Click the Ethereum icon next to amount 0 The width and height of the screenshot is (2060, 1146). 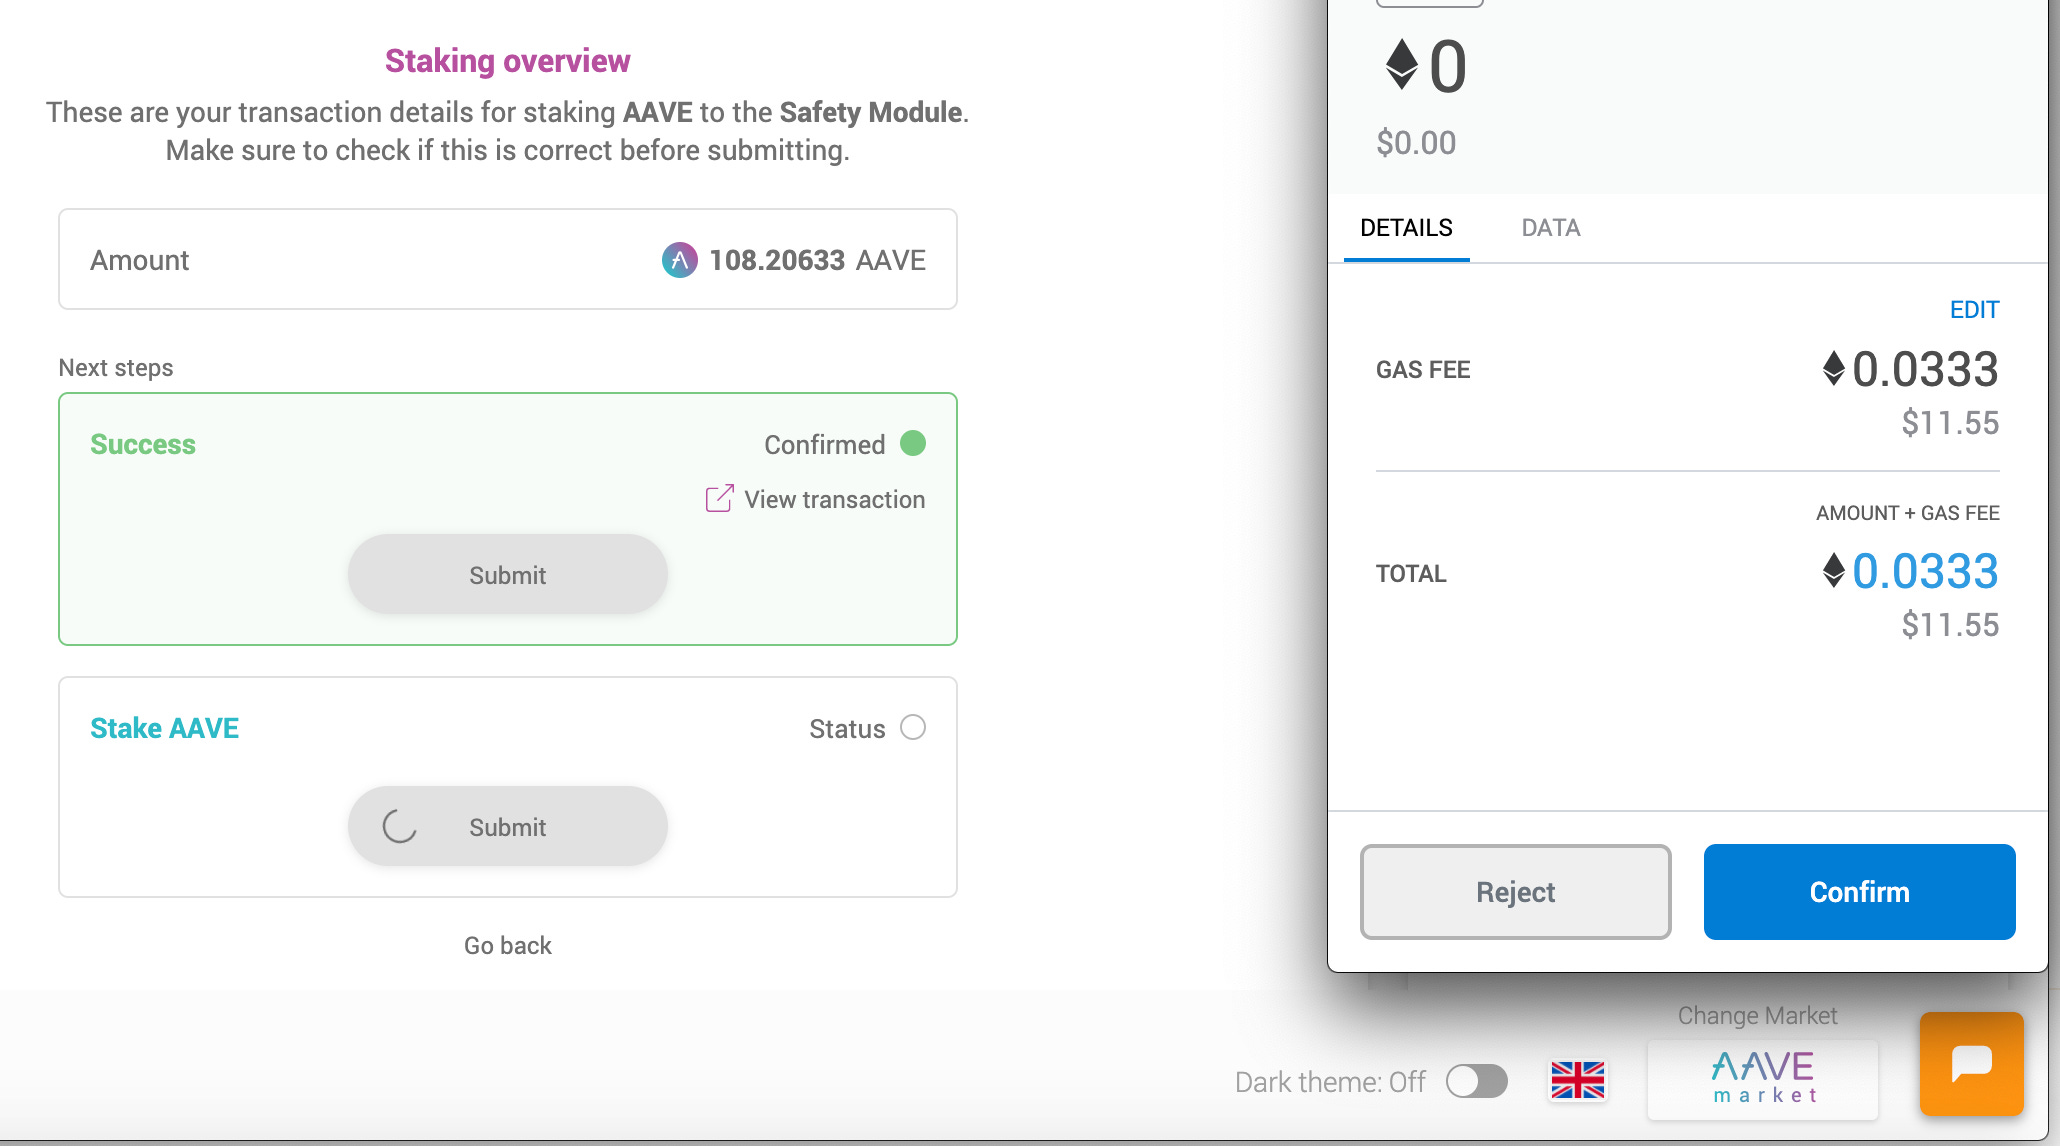click(1401, 65)
